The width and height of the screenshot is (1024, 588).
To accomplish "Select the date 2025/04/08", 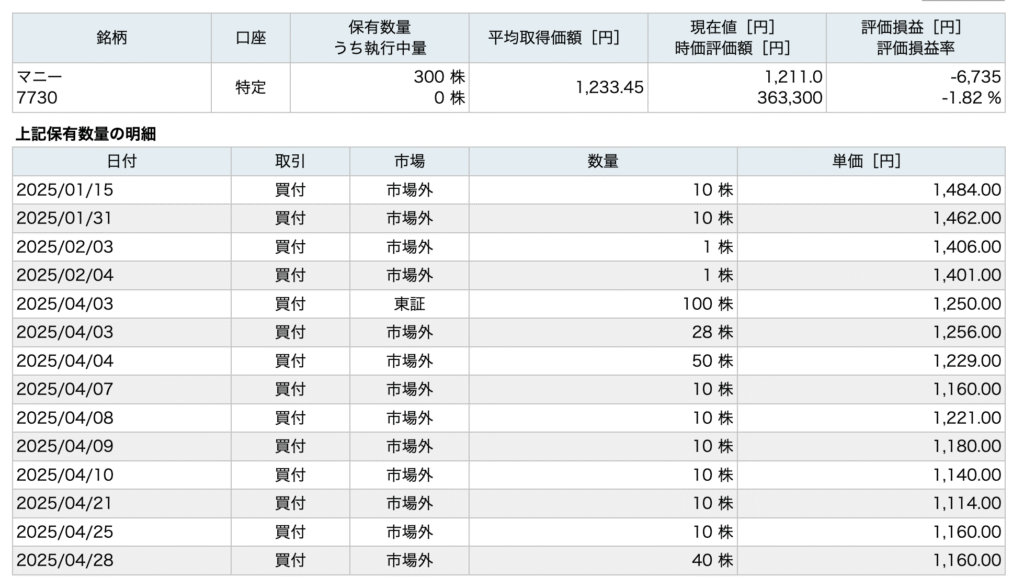I will coord(65,417).
